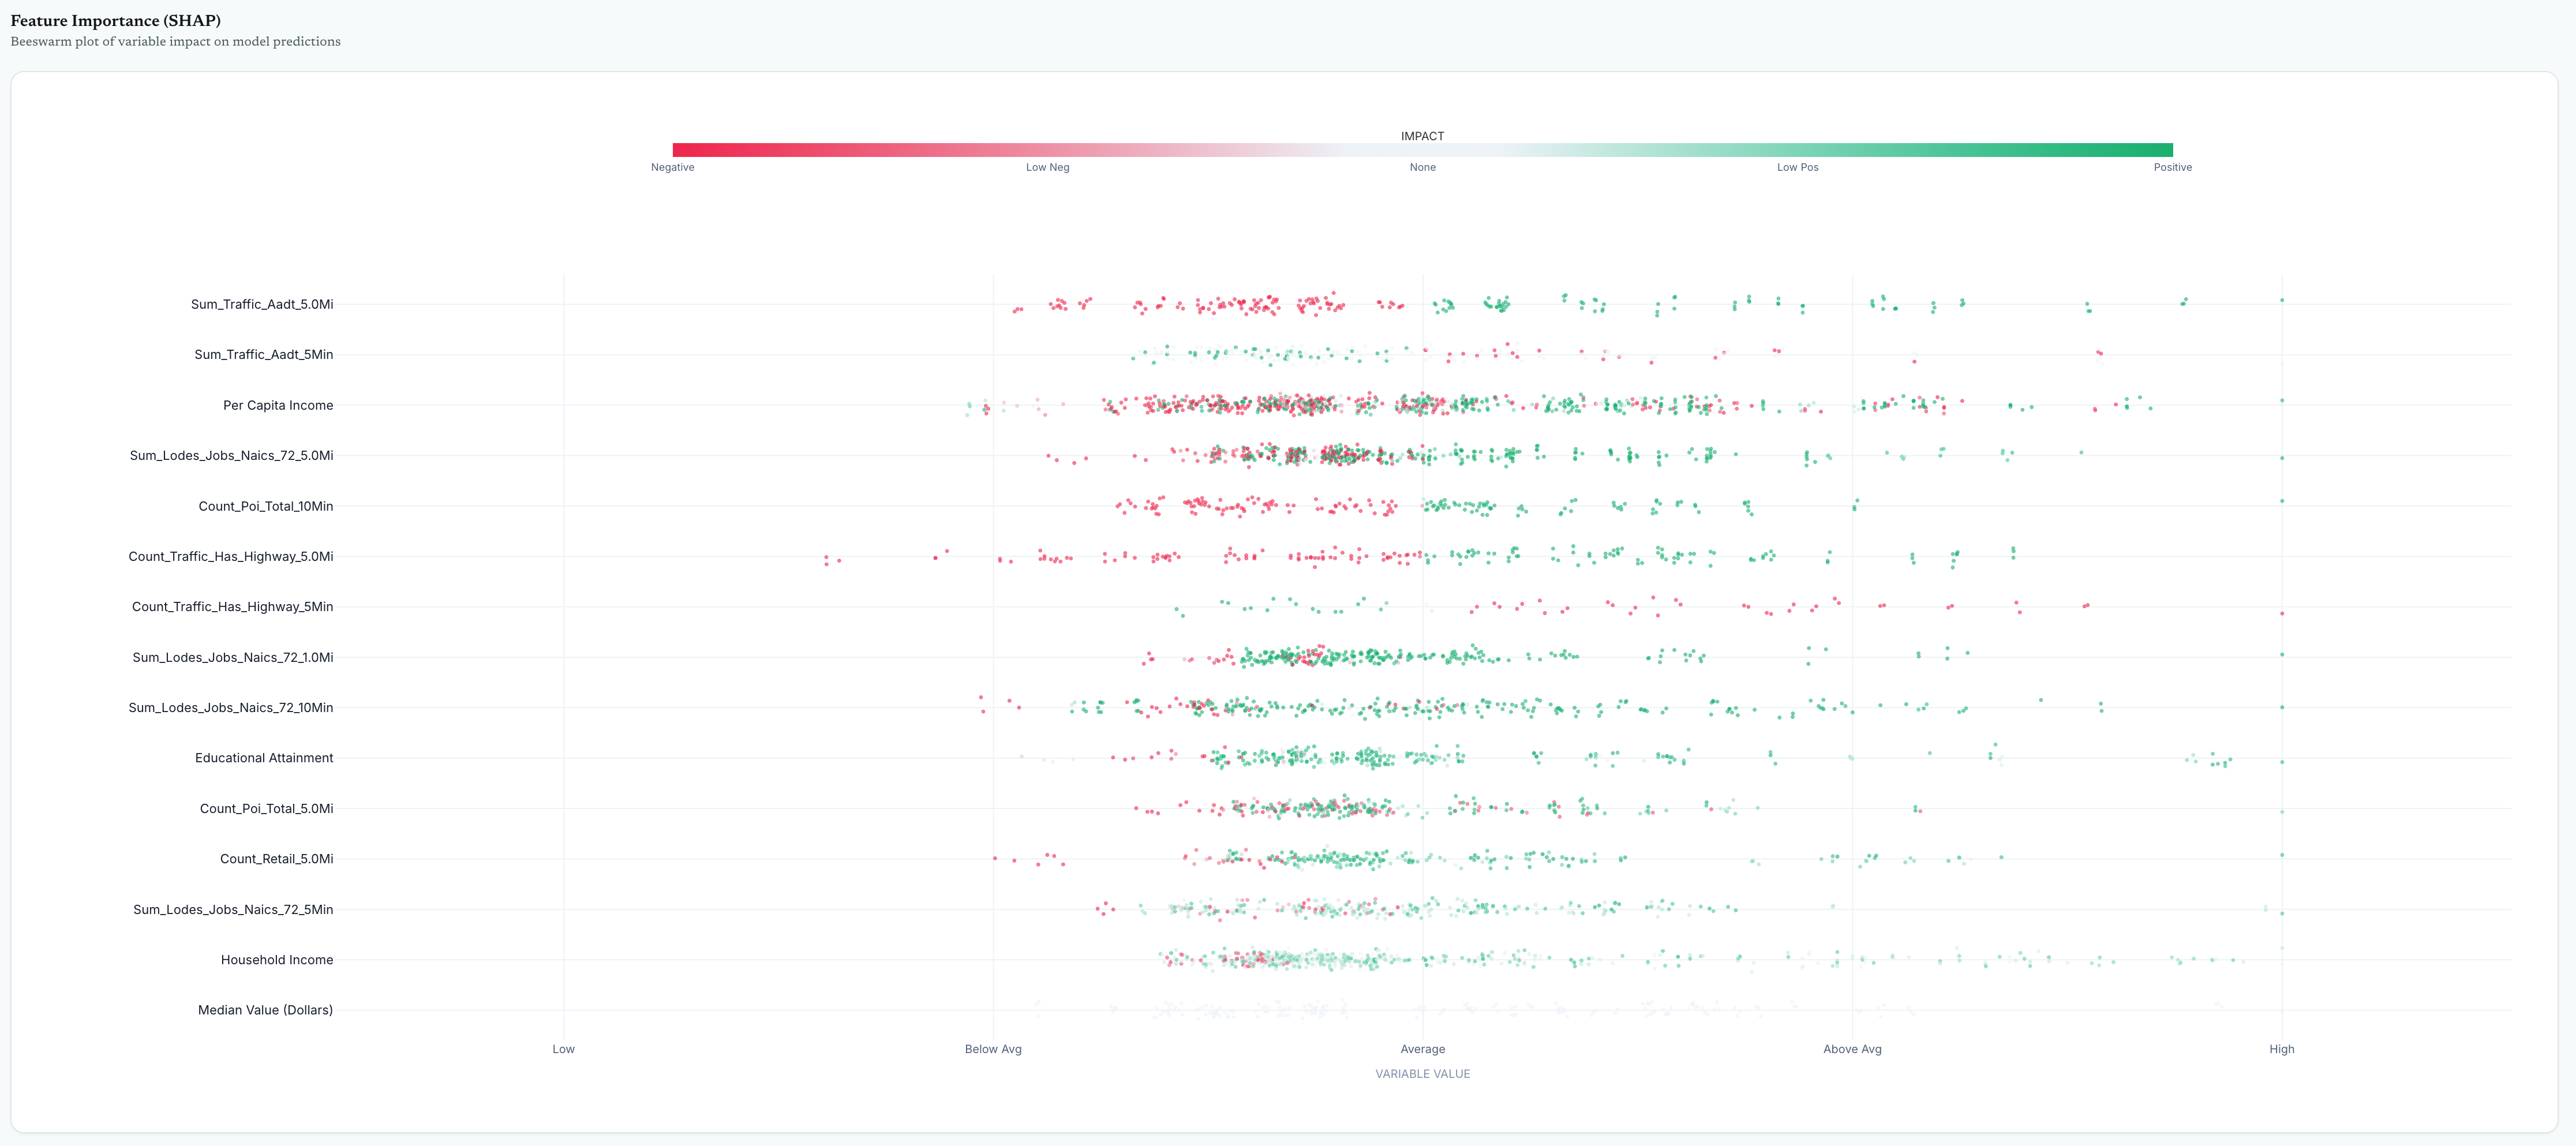Select the Median Value (Dollars) label
The image size is (2576, 1146).
tap(265, 1010)
